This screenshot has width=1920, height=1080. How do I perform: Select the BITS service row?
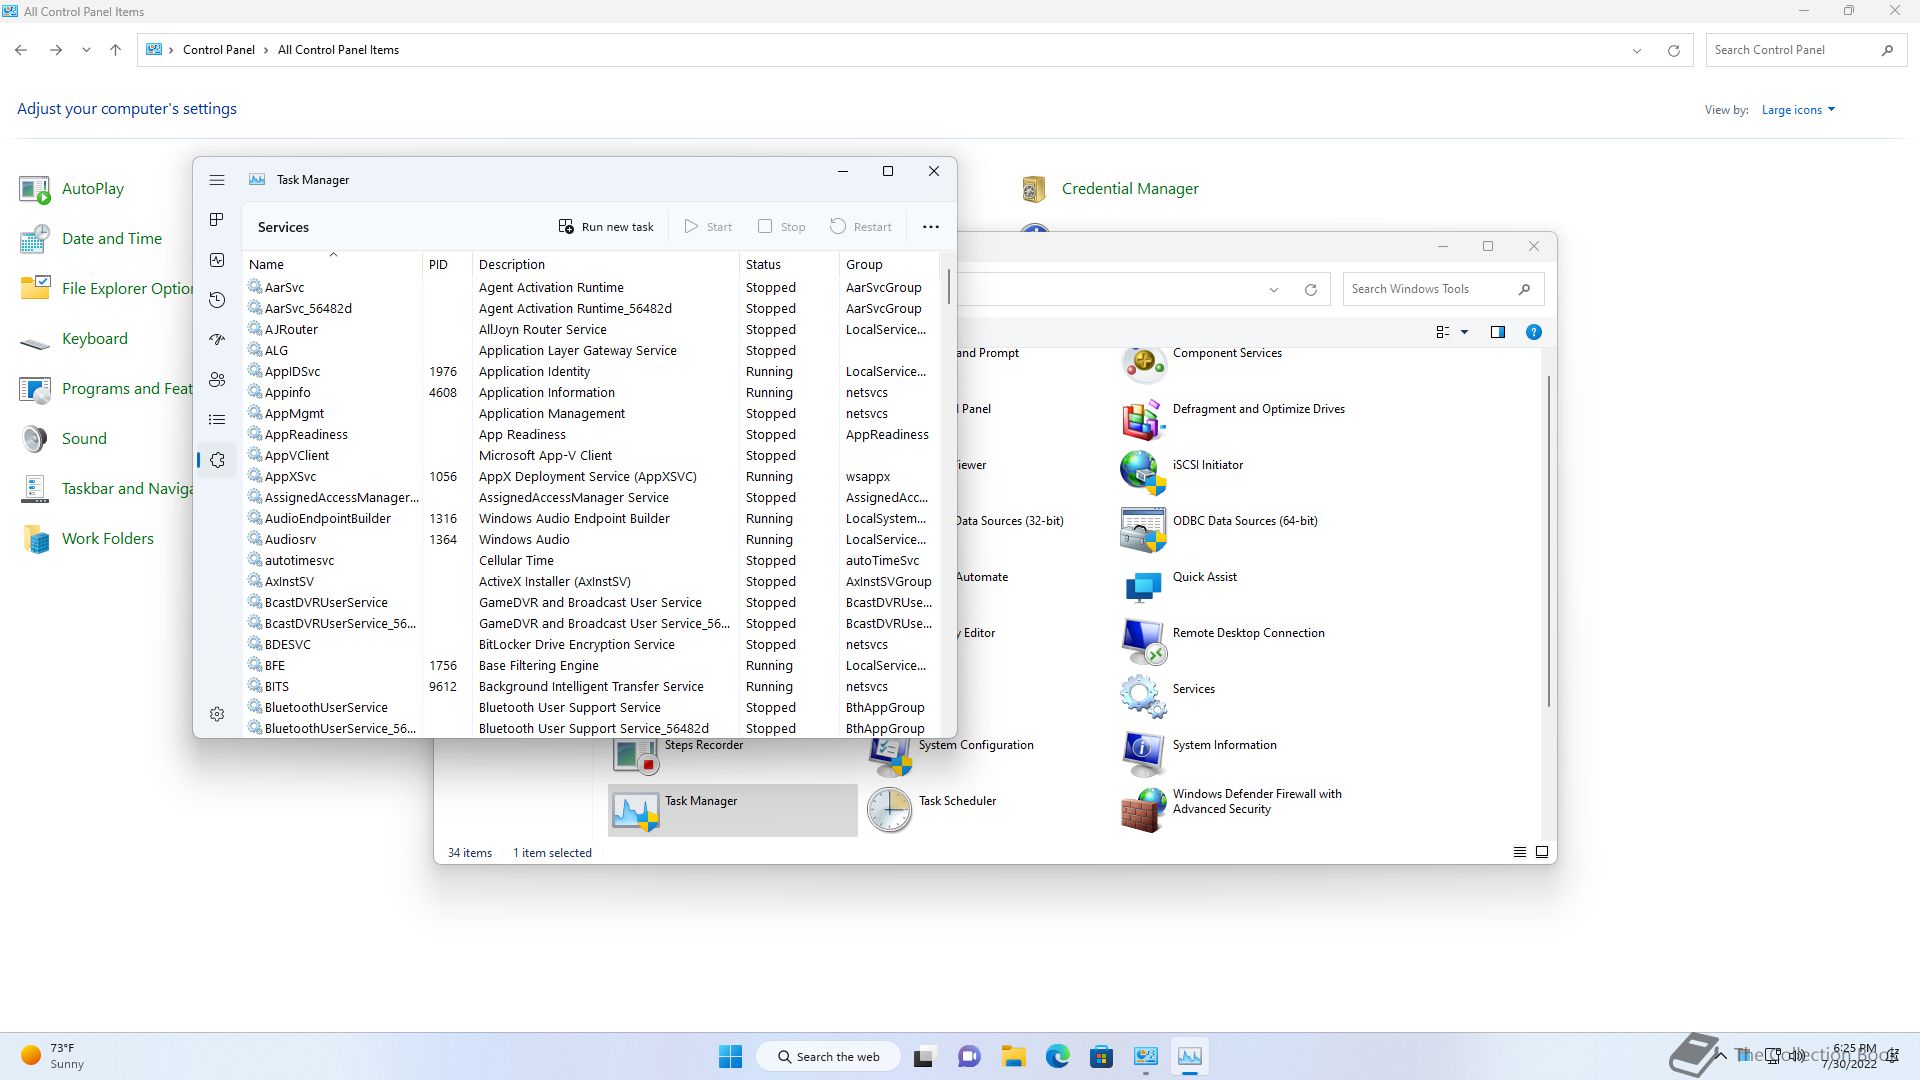click(x=592, y=686)
